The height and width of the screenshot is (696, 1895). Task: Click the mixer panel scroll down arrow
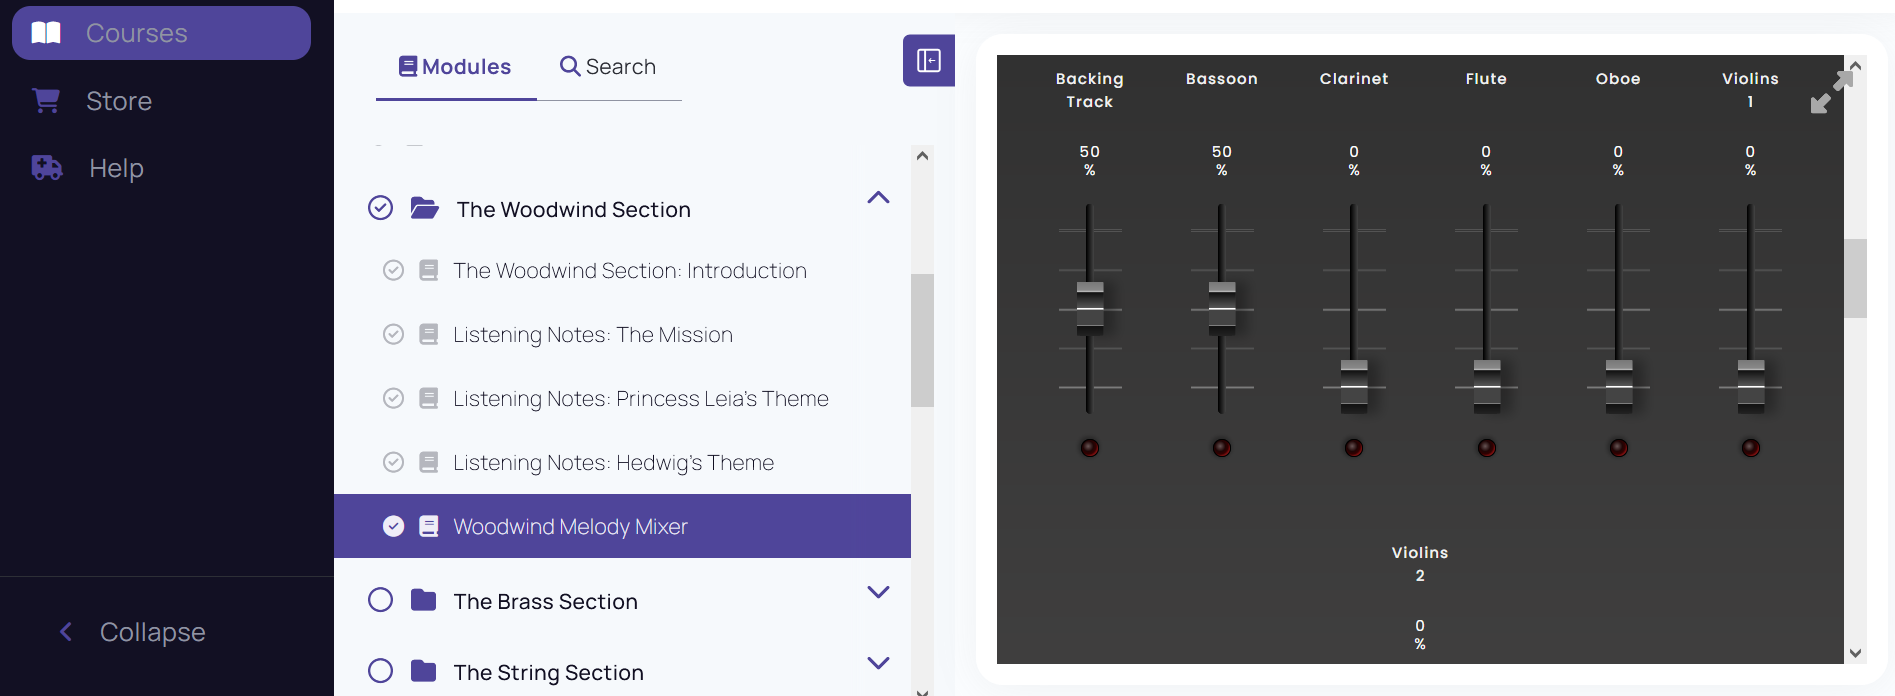click(x=1855, y=653)
